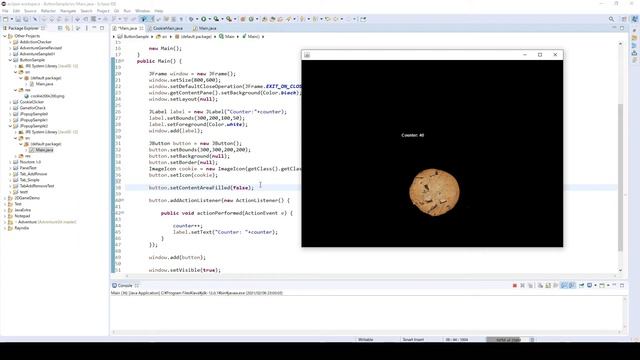
Task: Open the File menu
Action: (5, 11)
